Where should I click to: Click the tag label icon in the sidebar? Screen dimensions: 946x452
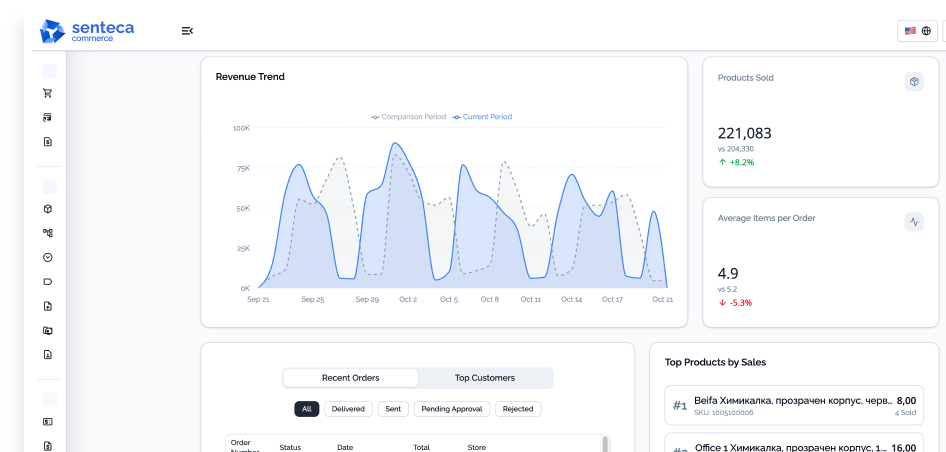click(x=48, y=282)
